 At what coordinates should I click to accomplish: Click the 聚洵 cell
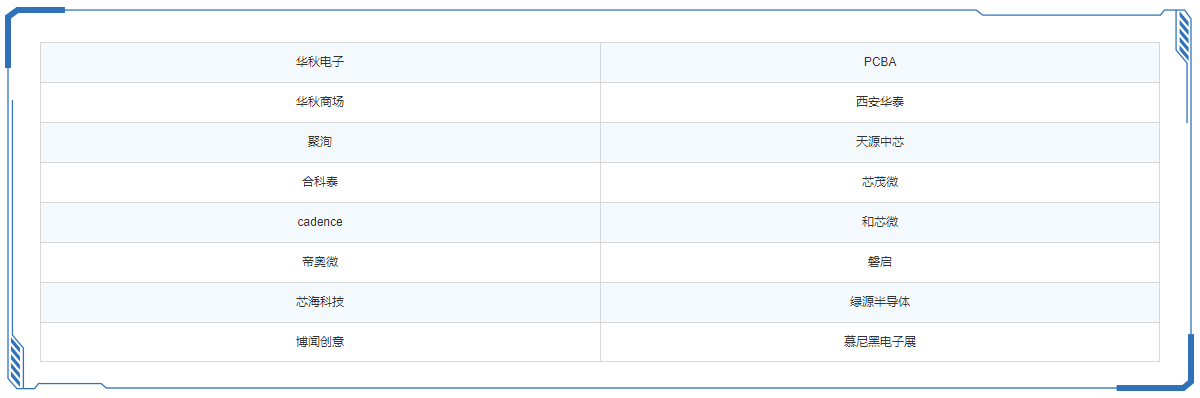pyautogui.click(x=320, y=142)
